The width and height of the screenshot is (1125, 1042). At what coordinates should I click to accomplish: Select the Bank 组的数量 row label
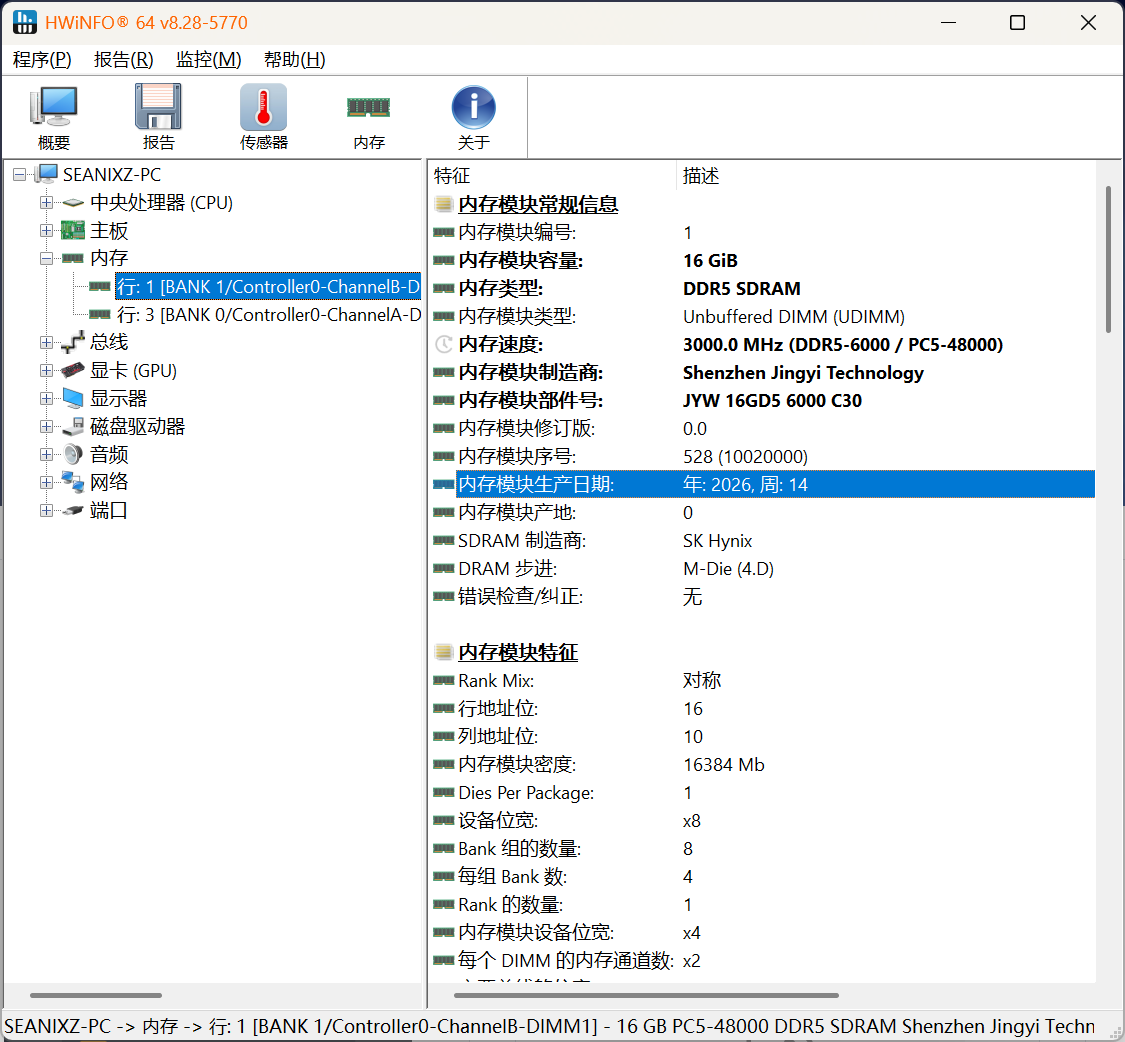pyautogui.click(x=519, y=849)
